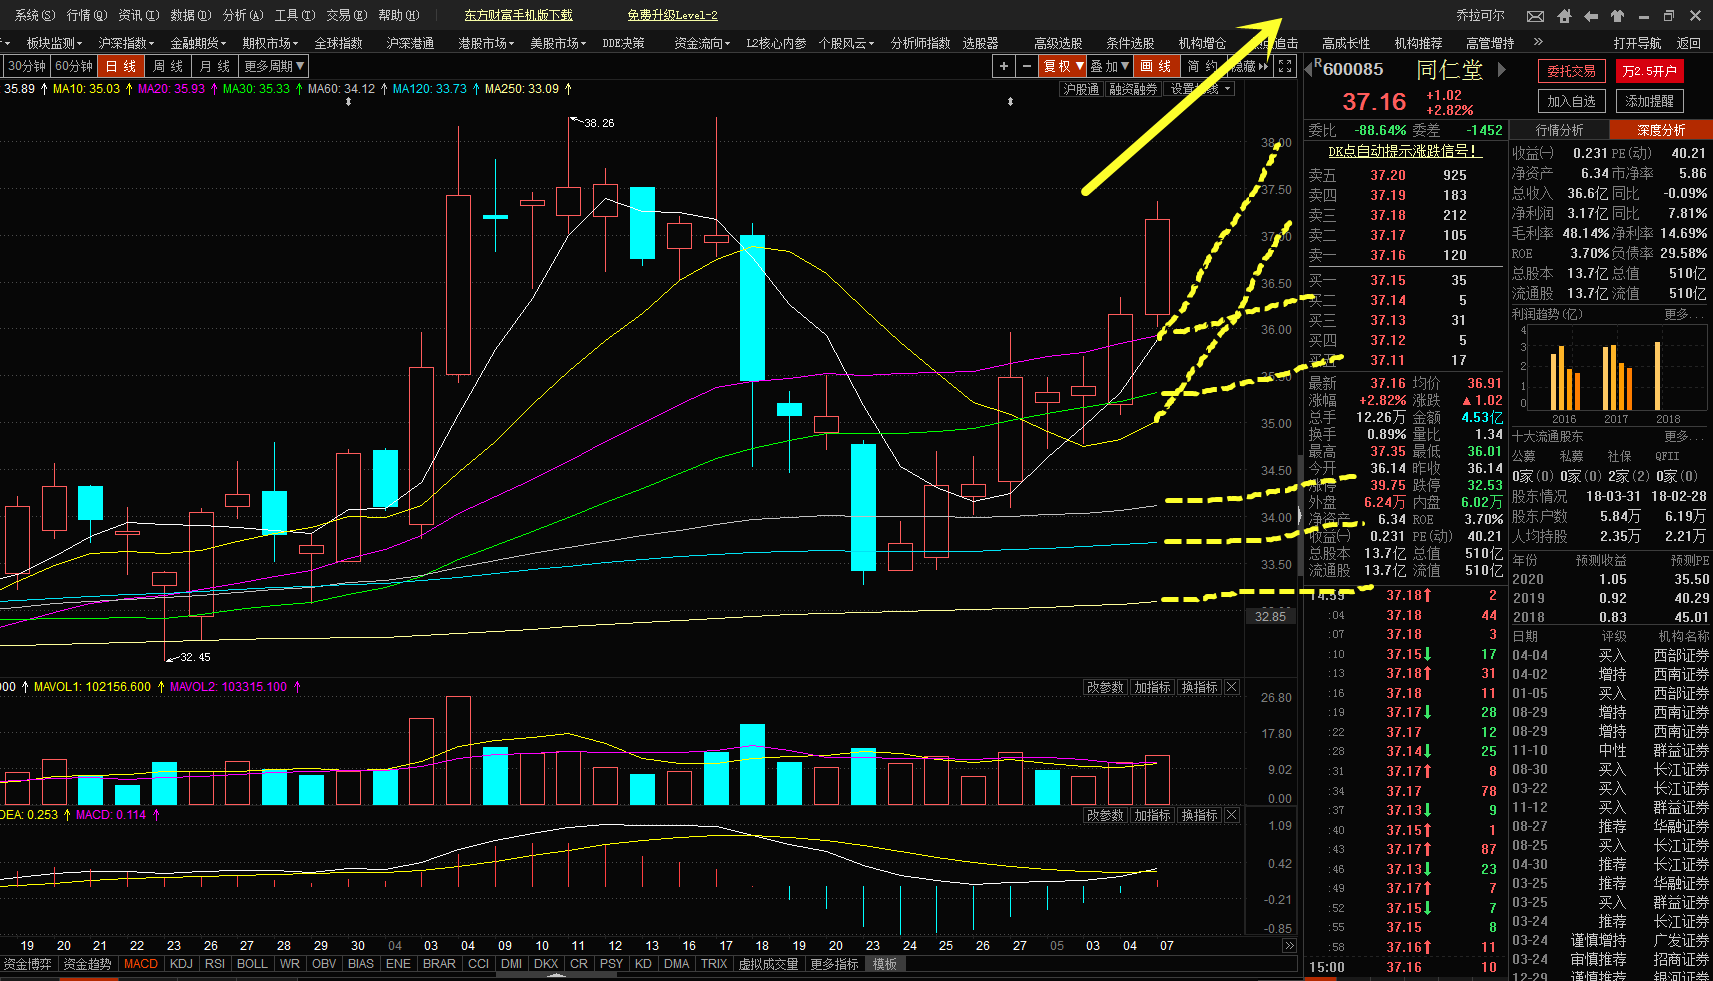Click the 加入自选 button
1713x981 pixels.
[1571, 101]
